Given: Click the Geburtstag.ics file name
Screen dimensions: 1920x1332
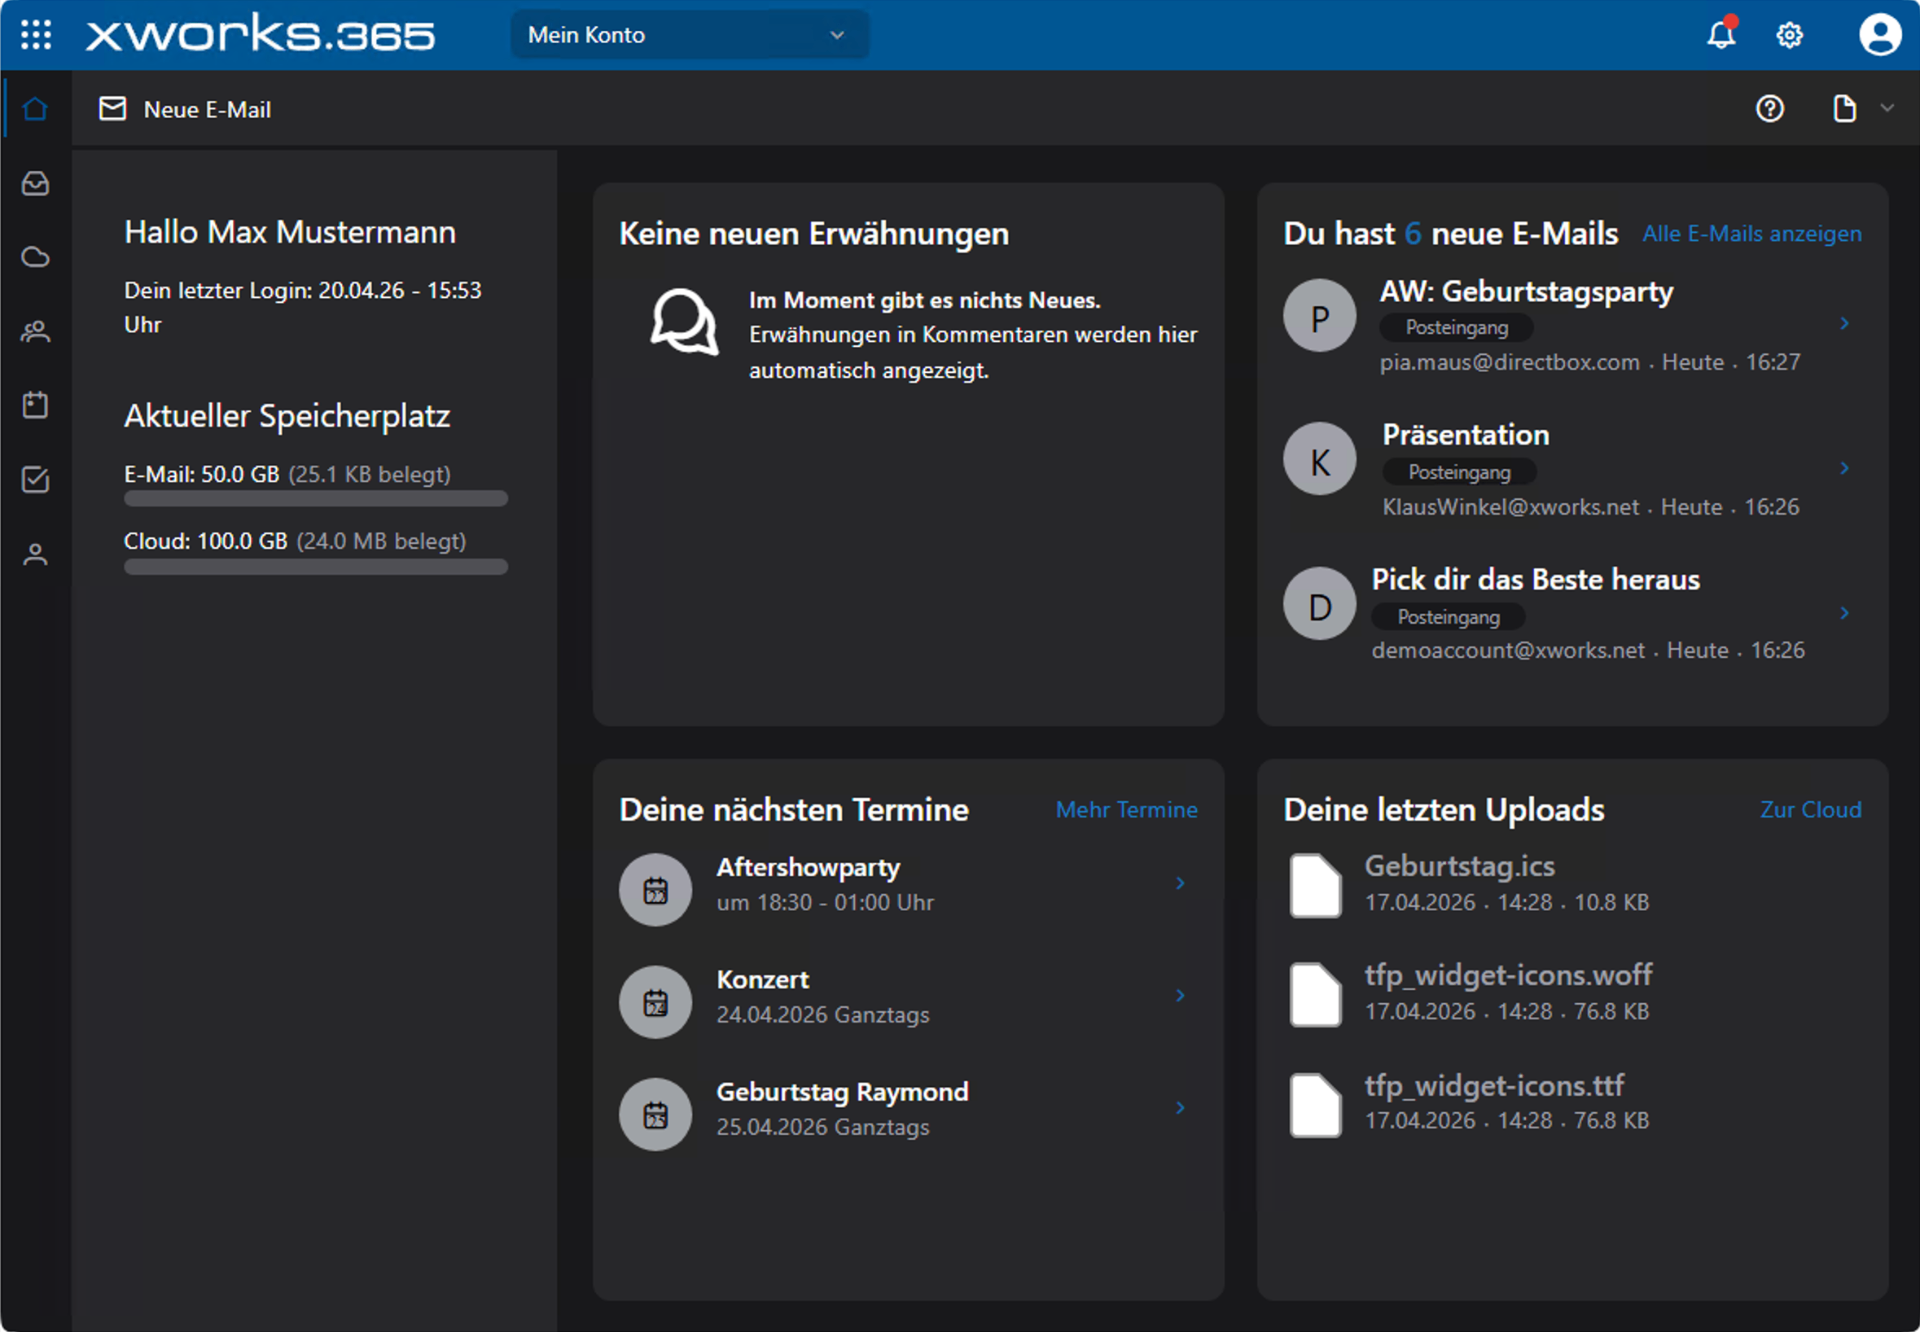Looking at the screenshot, I should click(x=1460, y=866).
